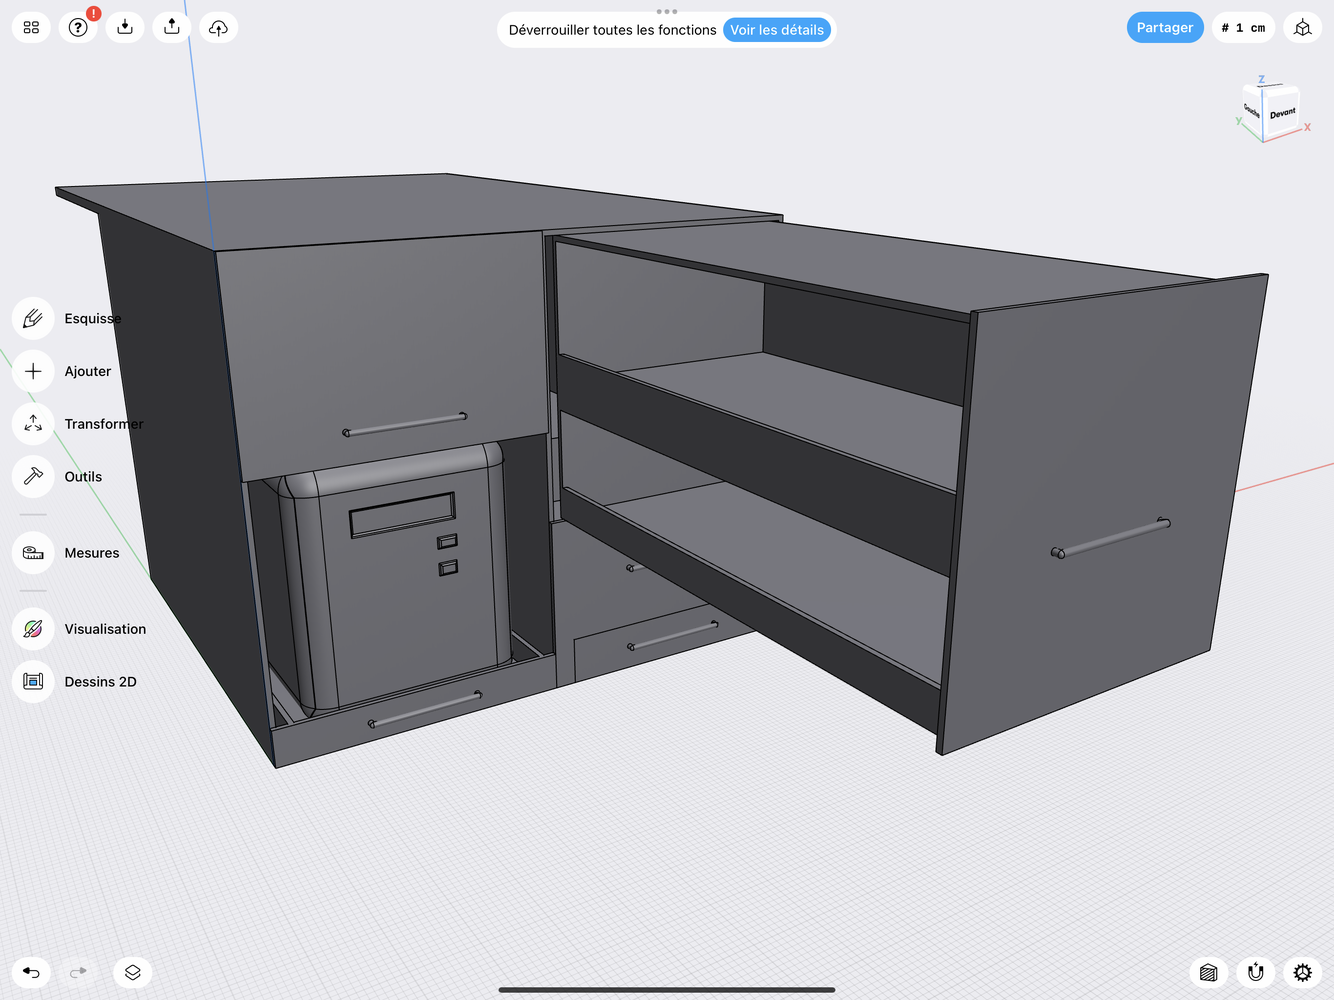1334x1000 pixels.
Task: Open the Ajouter plus tool
Action: [x=33, y=371]
